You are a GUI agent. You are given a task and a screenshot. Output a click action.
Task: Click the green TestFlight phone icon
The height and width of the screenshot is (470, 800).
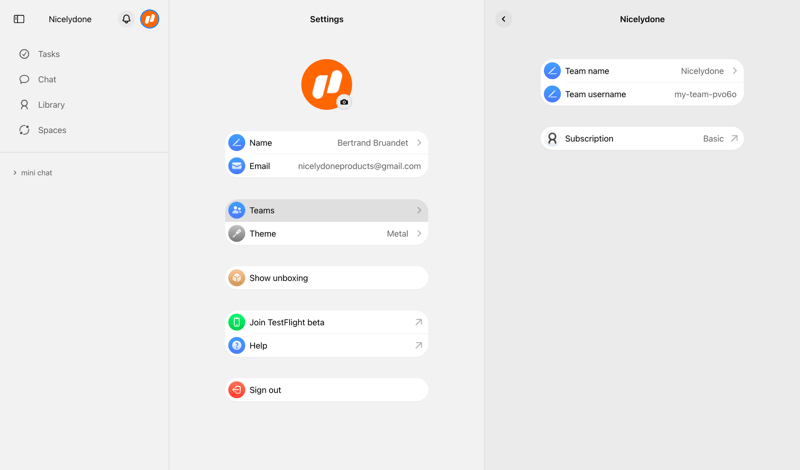pos(236,323)
